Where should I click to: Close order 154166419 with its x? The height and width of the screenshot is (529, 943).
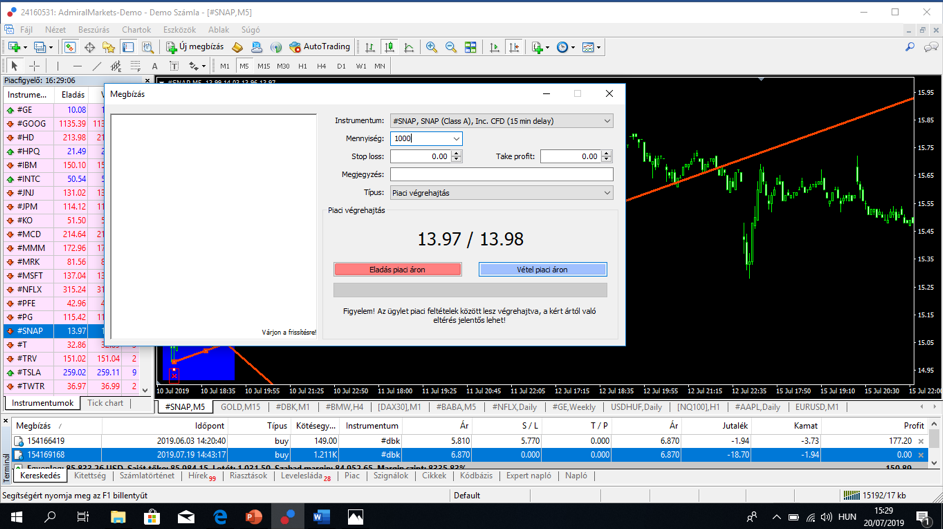[x=921, y=441]
